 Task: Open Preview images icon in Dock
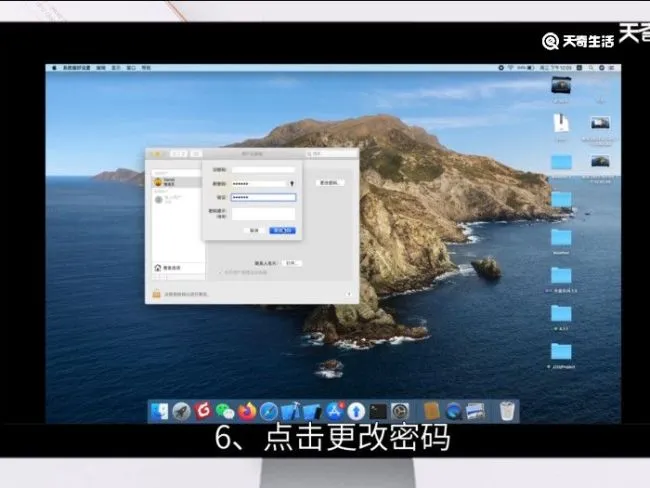pos(476,411)
